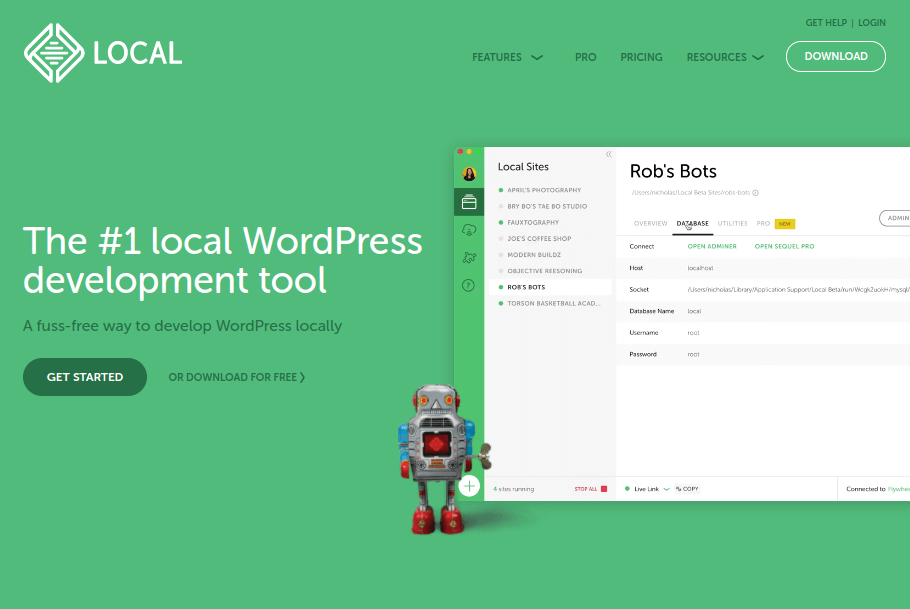Click the Rob's Bots site title

(x=673, y=171)
